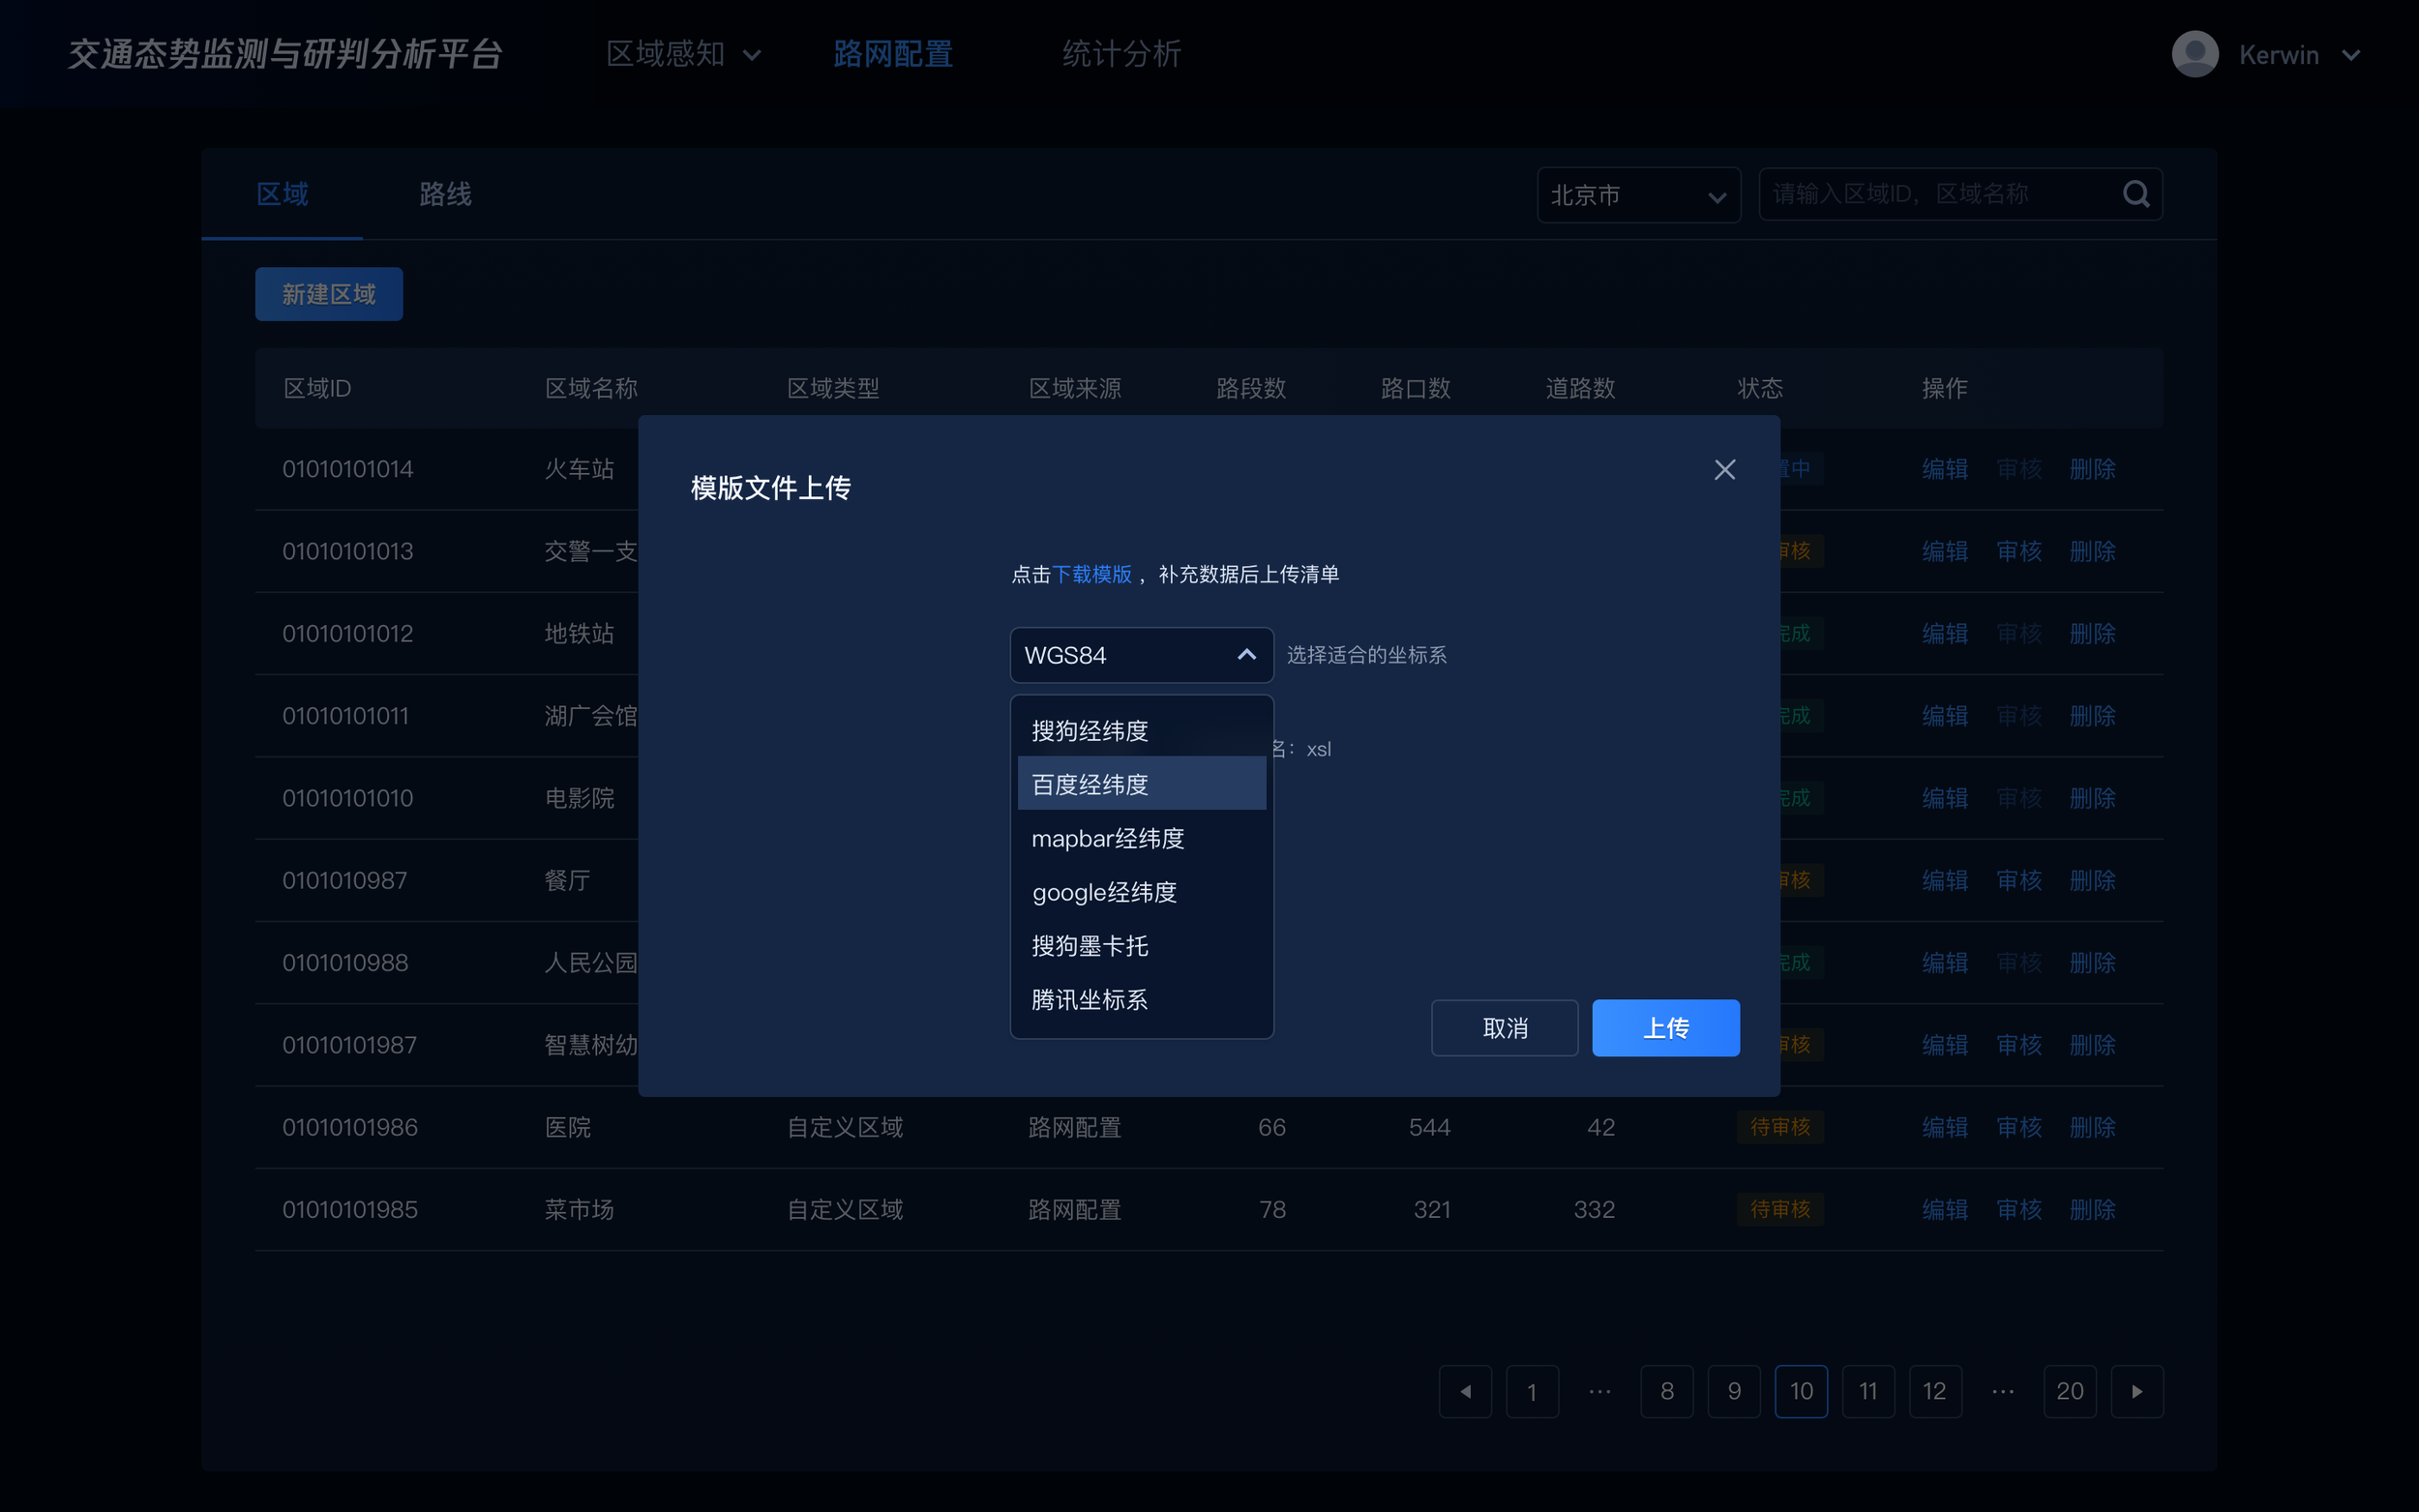2419x1512 pixels.
Task: Select 百度经纬度 from the coordinate list
Action: click(x=1090, y=784)
